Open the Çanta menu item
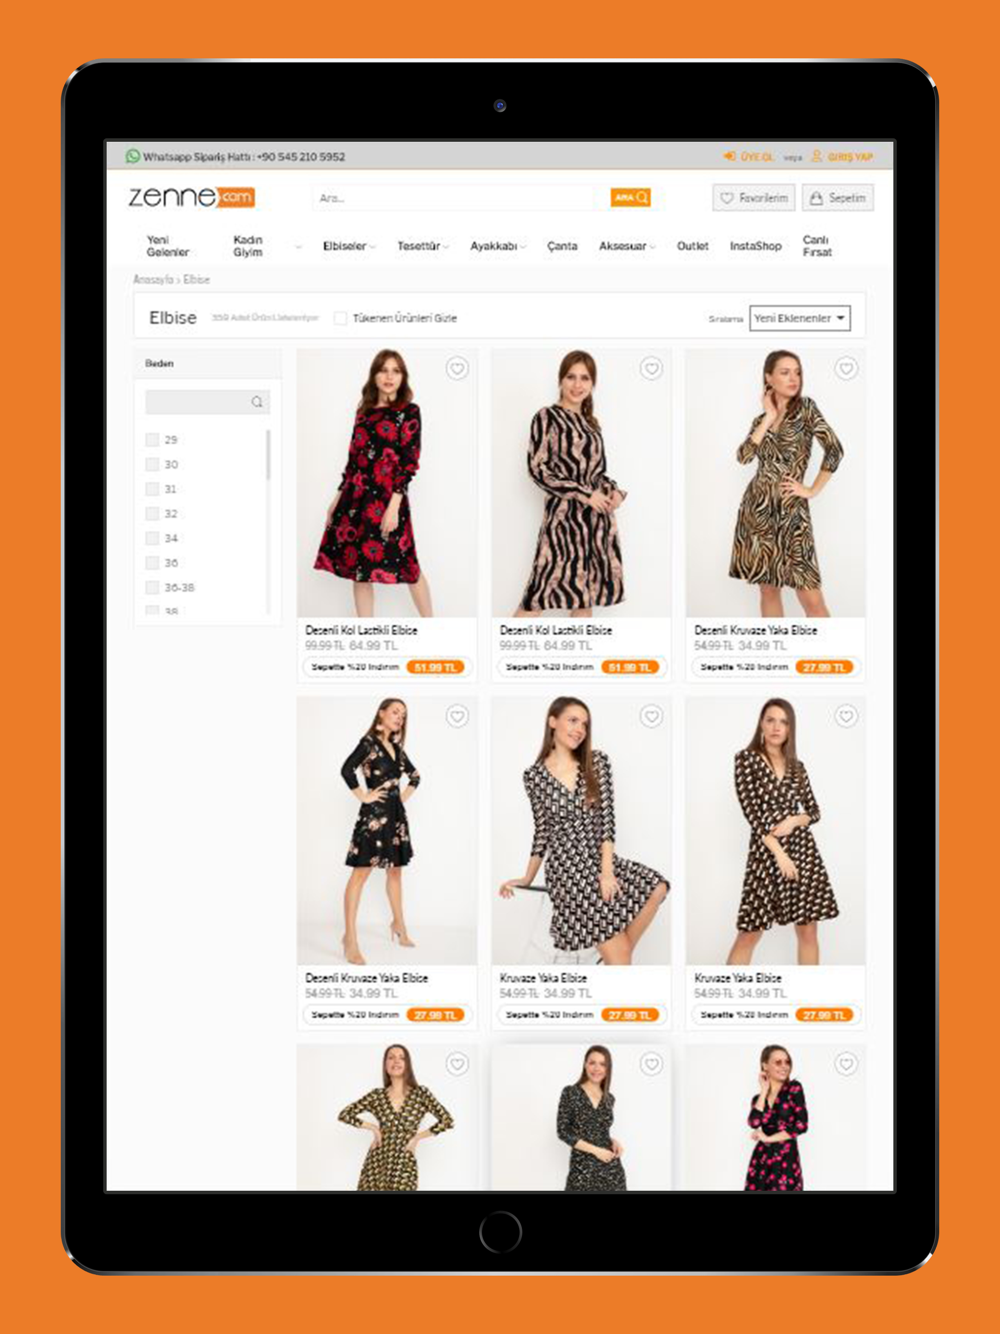Screen dimensions: 1000x1334 tap(562, 246)
